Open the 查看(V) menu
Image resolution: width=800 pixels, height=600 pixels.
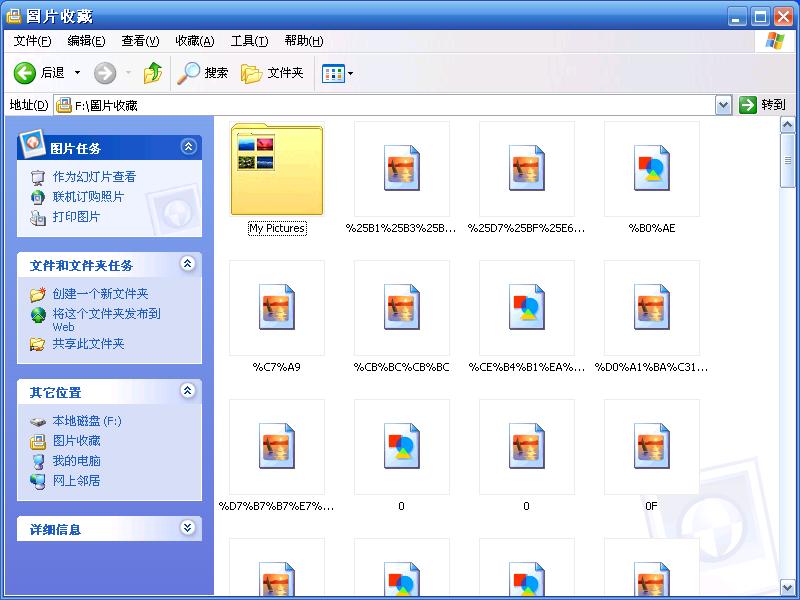pos(140,41)
